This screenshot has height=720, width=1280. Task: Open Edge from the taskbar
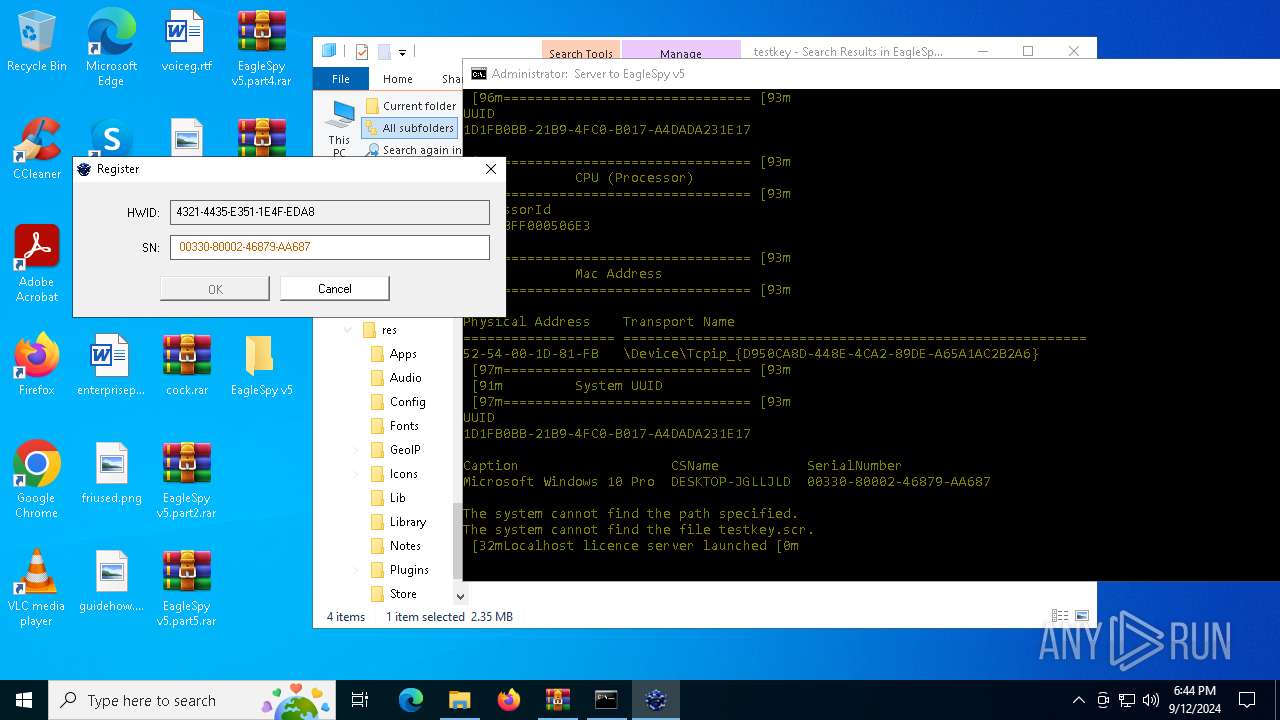(411, 700)
